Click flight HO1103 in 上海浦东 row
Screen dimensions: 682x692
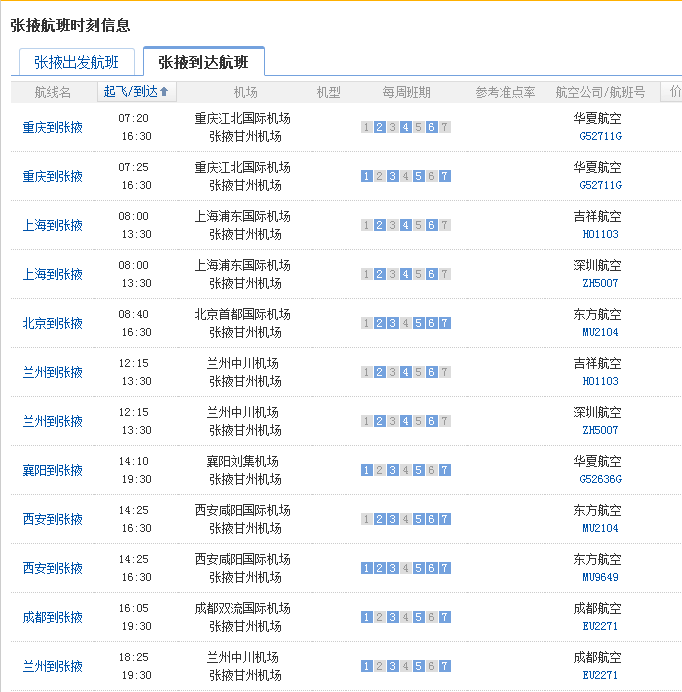(x=600, y=234)
